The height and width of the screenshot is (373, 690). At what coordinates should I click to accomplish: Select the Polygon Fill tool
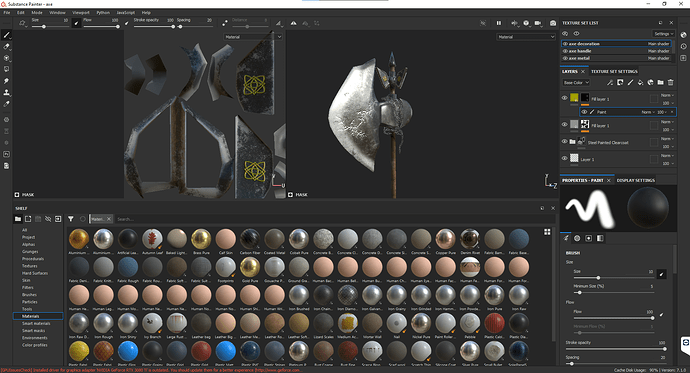[7, 69]
